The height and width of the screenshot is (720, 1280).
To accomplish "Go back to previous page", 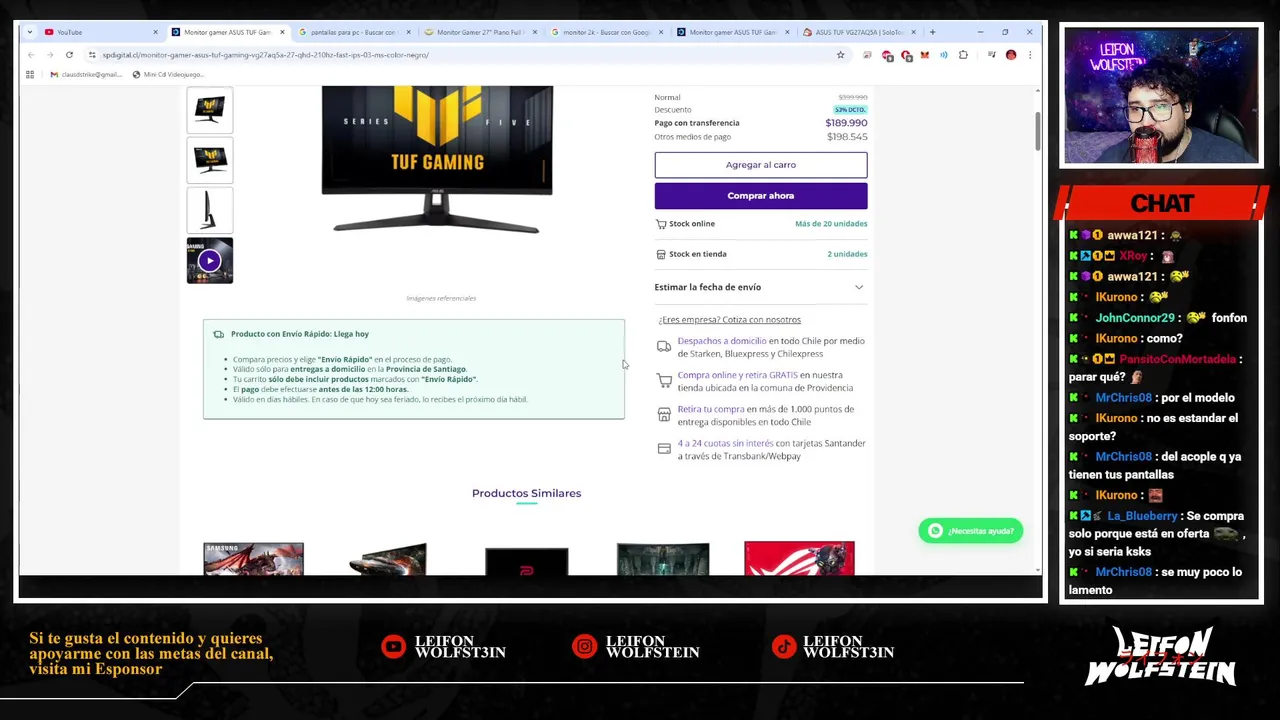I will tap(30, 55).
